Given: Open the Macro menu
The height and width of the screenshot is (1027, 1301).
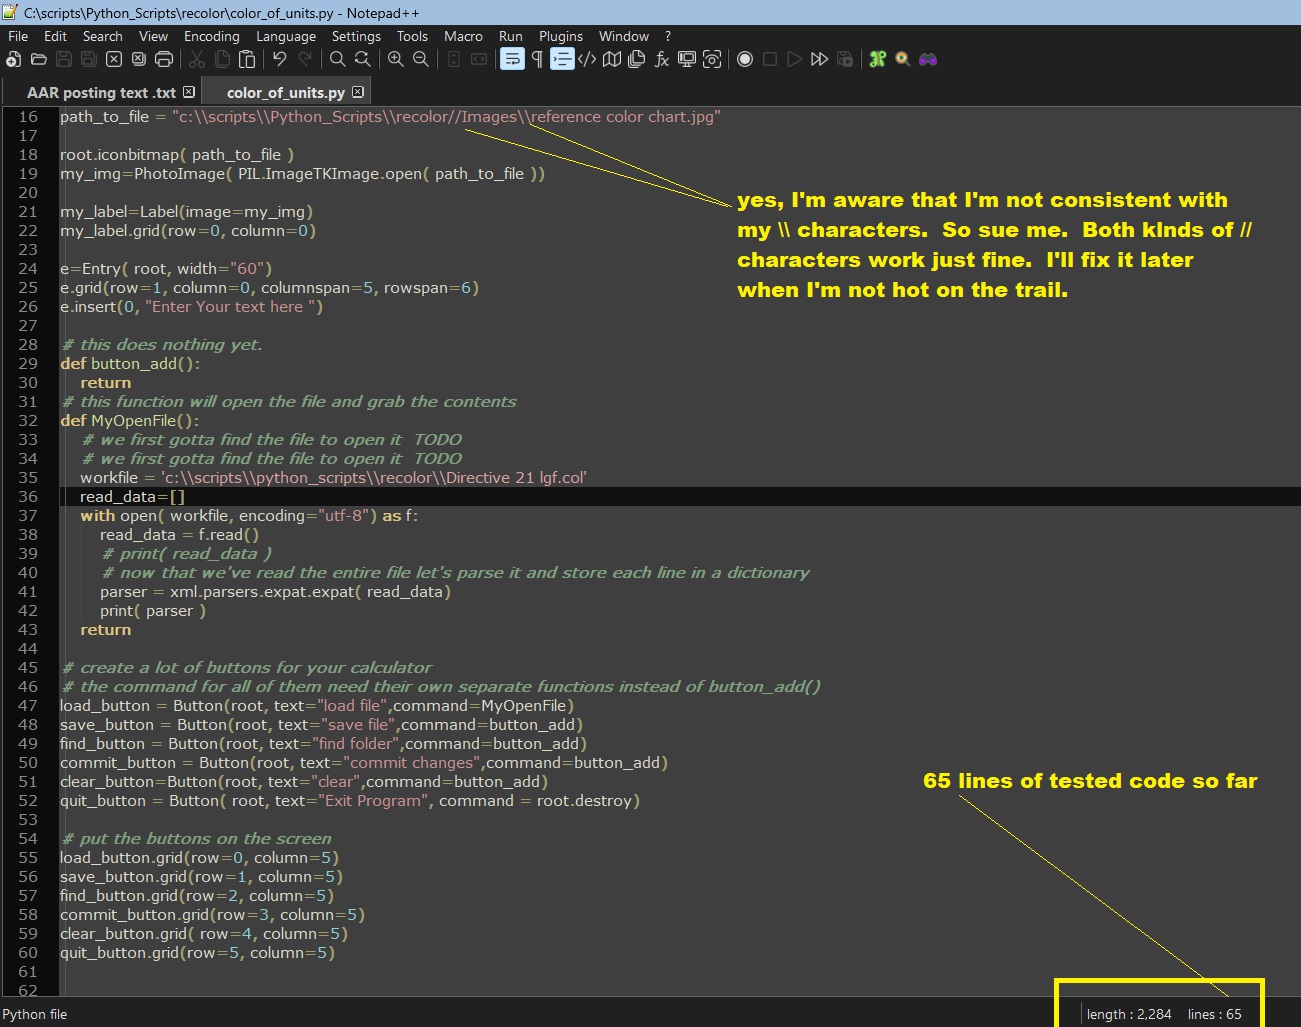Looking at the screenshot, I should click(463, 36).
